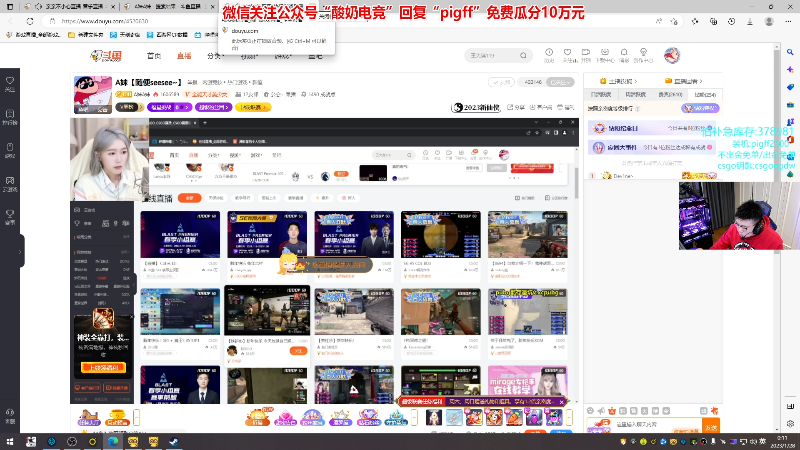Viewport: 800px width, 450px height.
Task: Click the purple button in ranking panel
Action: click(700, 108)
